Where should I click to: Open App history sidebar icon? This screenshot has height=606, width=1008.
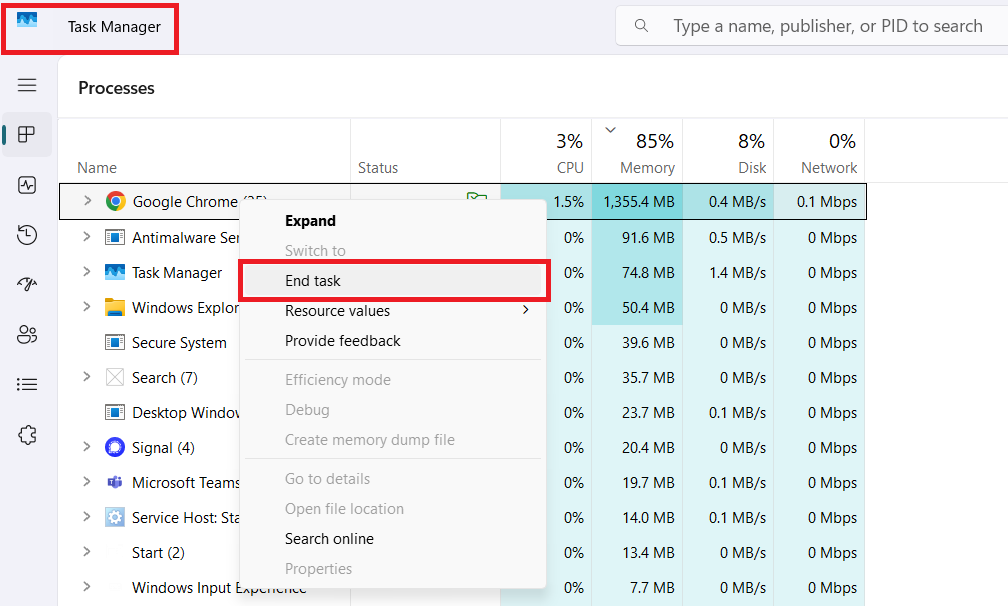[x=27, y=235]
